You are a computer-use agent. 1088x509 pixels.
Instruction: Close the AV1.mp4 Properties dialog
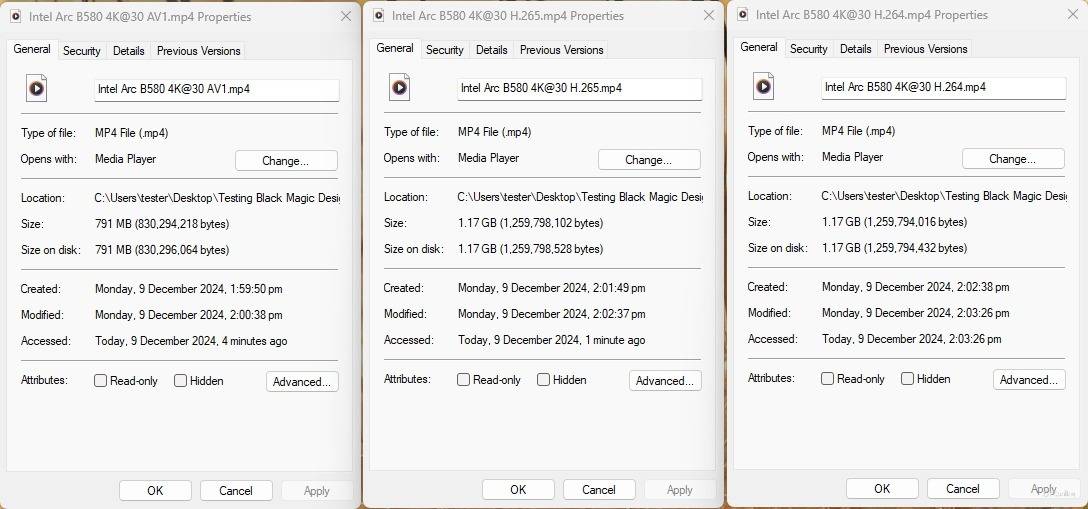tap(346, 17)
